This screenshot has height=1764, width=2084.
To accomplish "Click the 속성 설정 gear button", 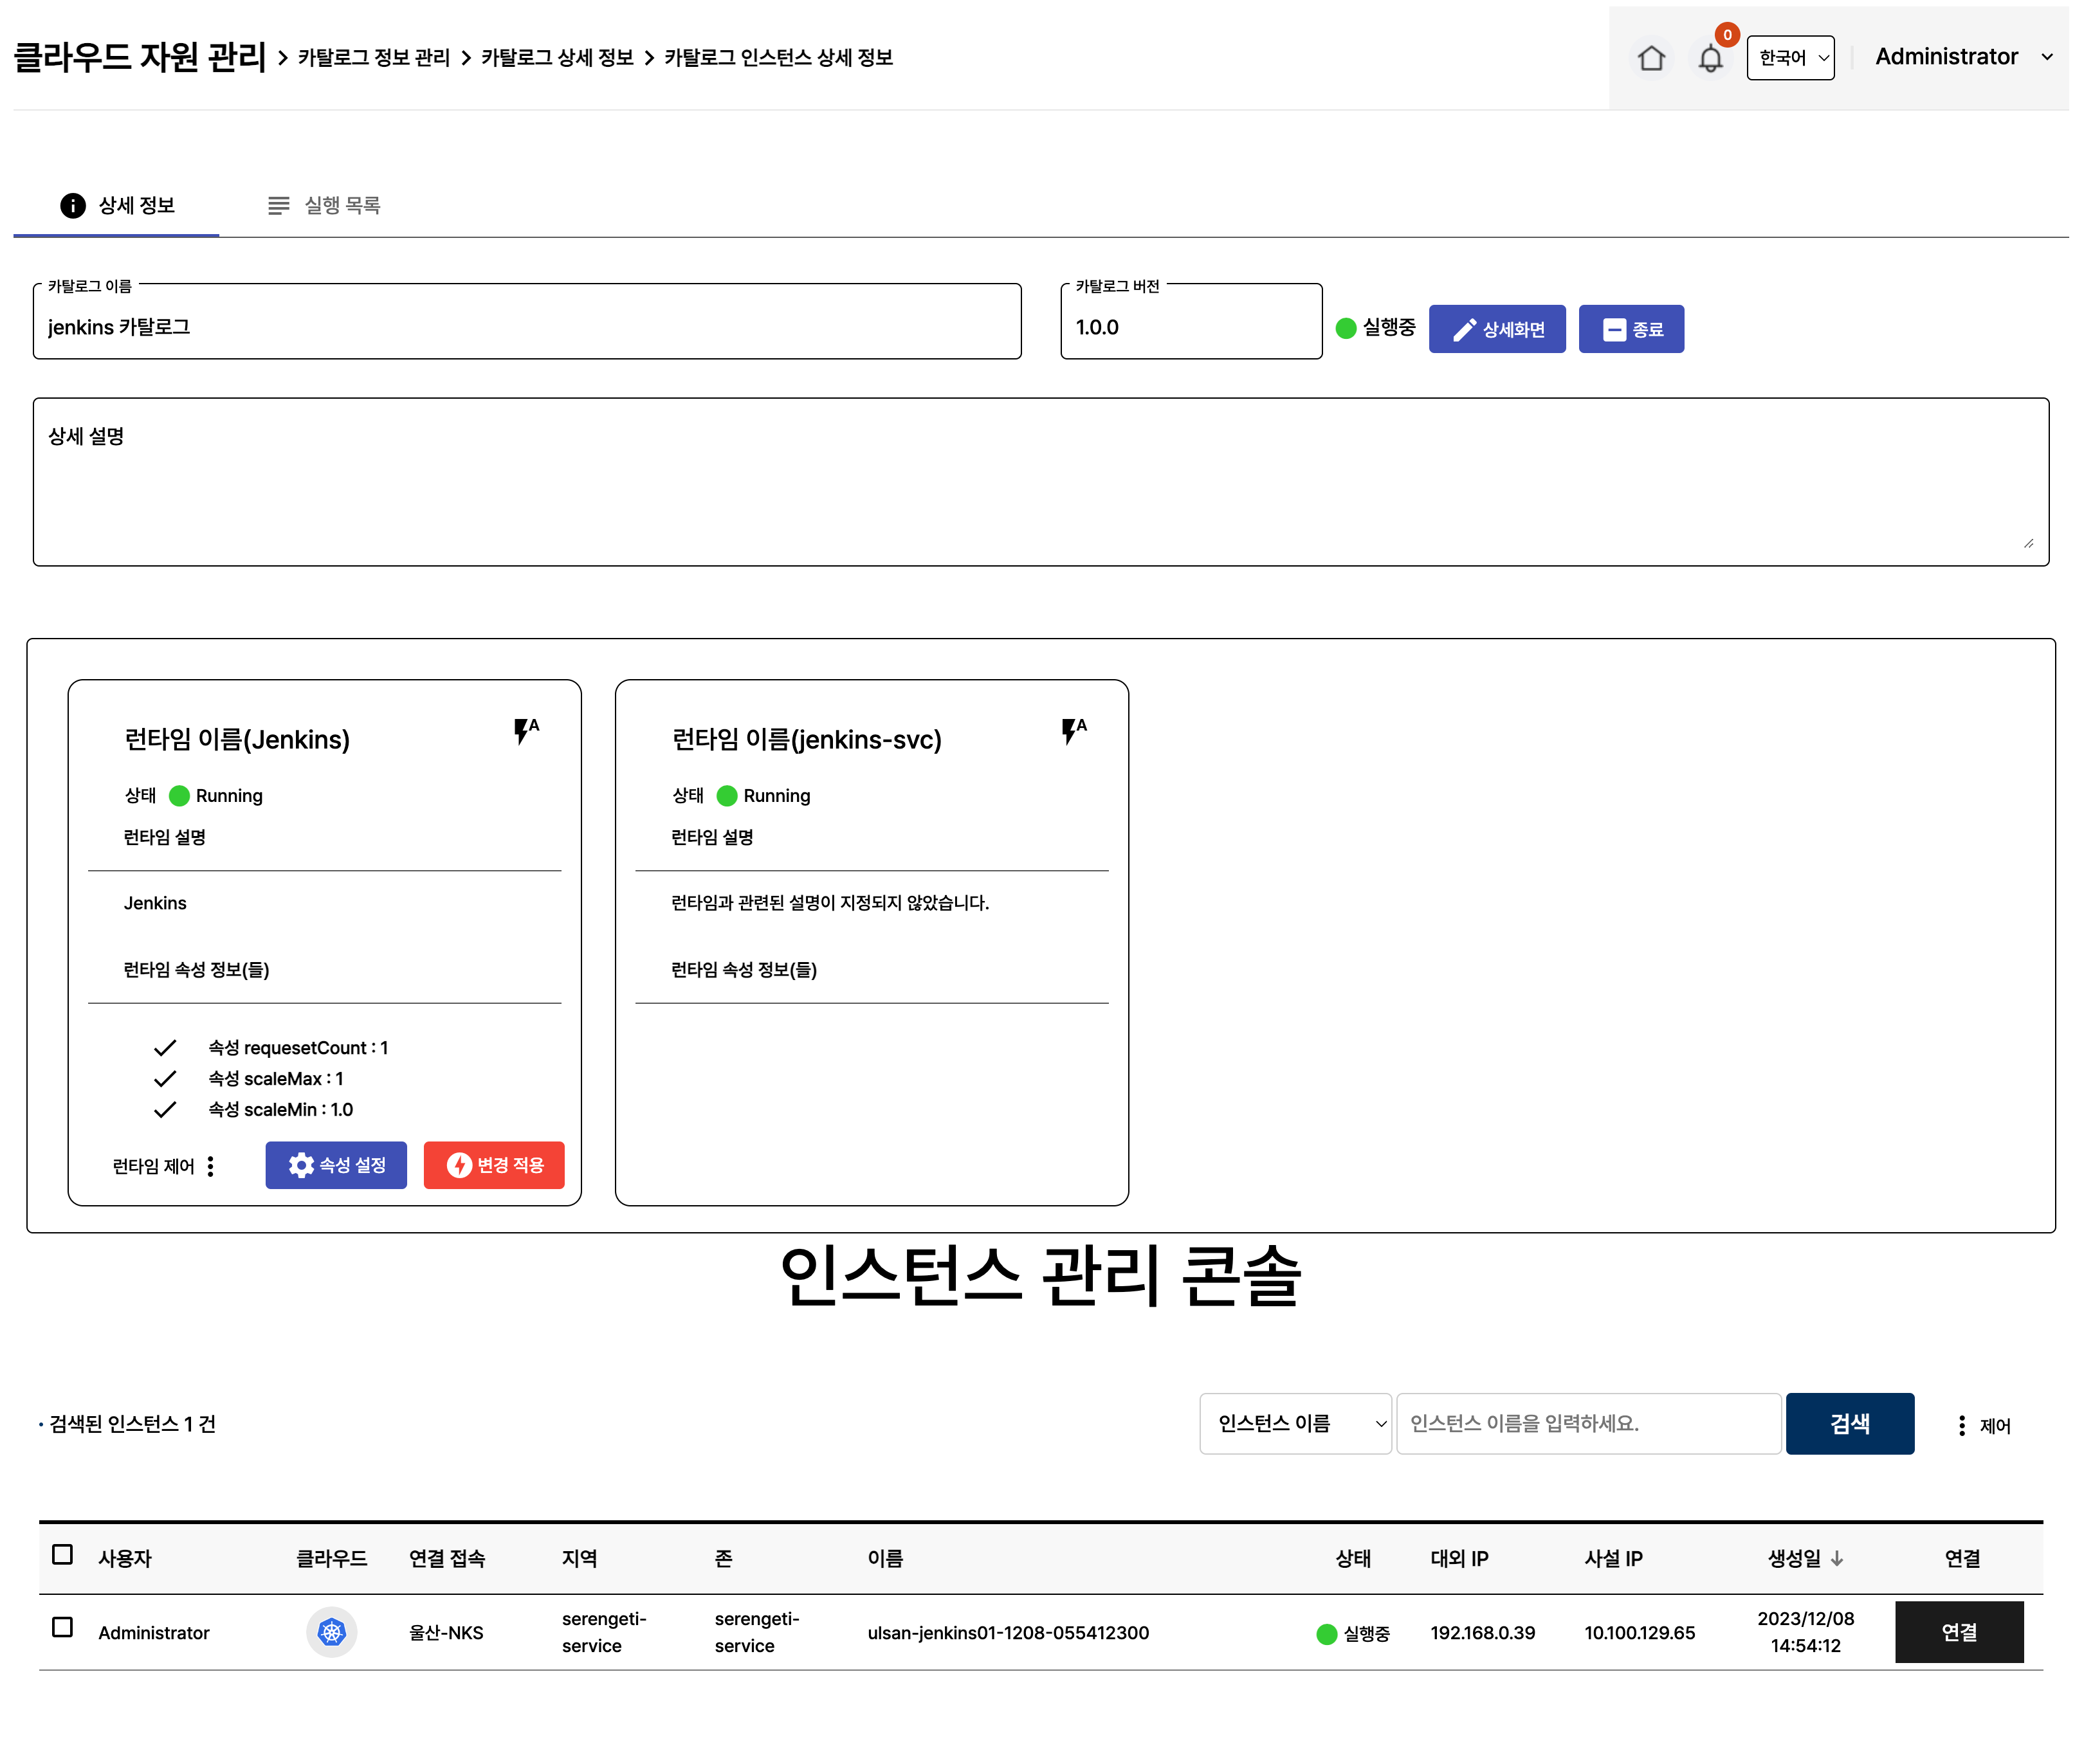I will tap(336, 1165).
